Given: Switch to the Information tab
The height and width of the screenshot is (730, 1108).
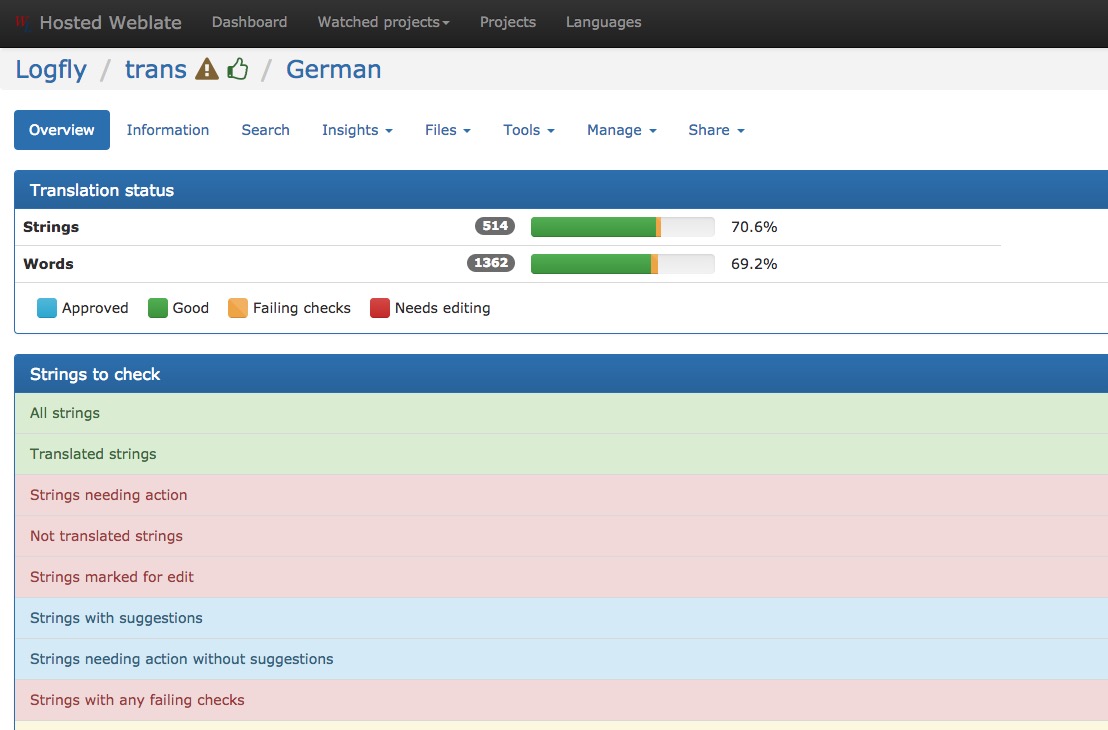Looking at the screenshot, I should 167,130.
